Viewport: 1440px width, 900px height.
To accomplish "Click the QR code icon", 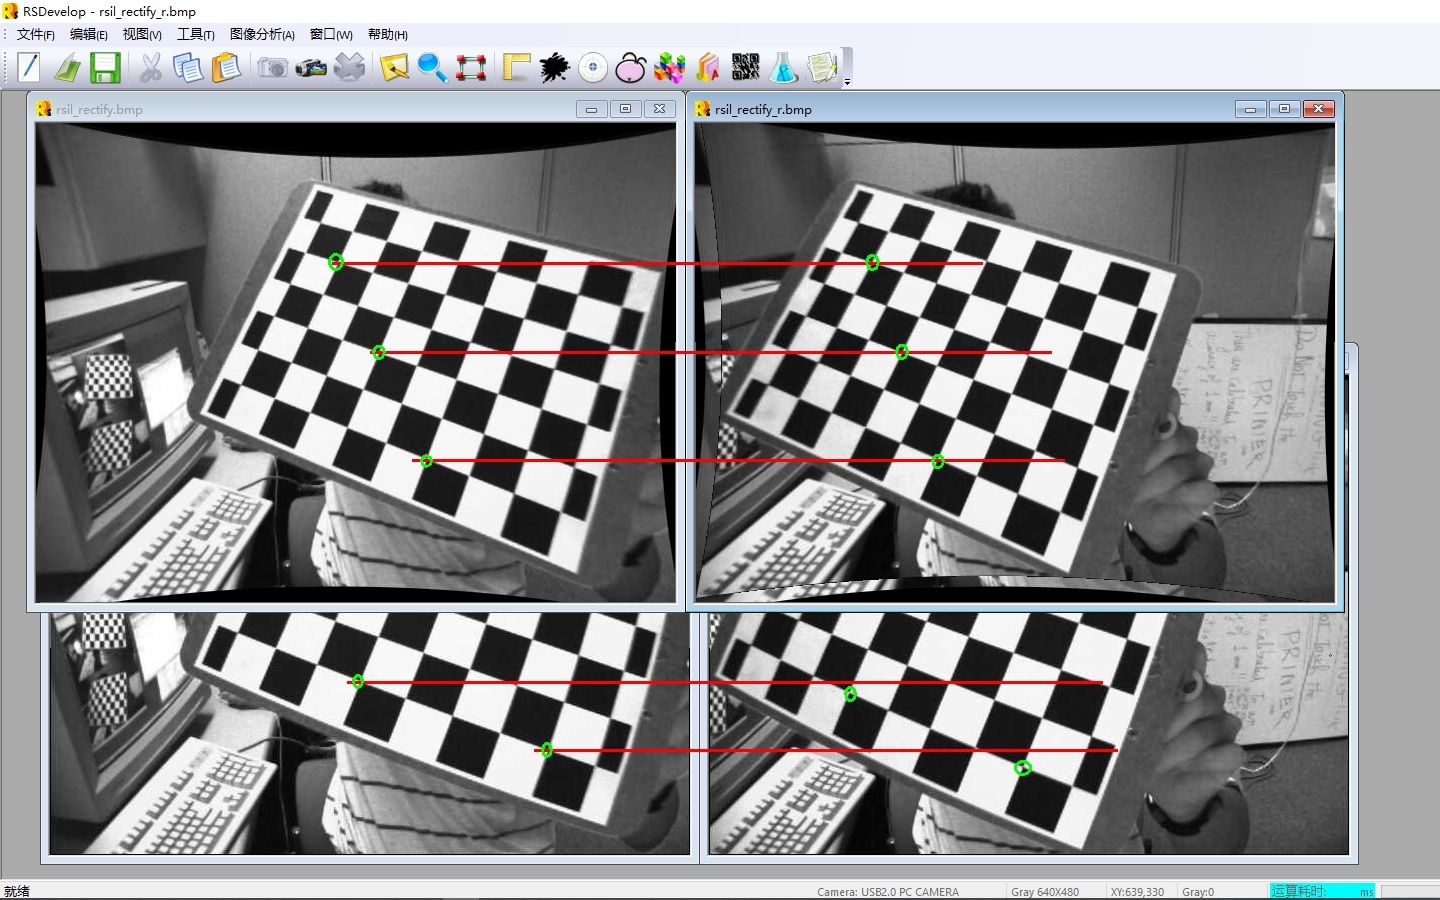I will pyautogui.click(x=745, y=67).
